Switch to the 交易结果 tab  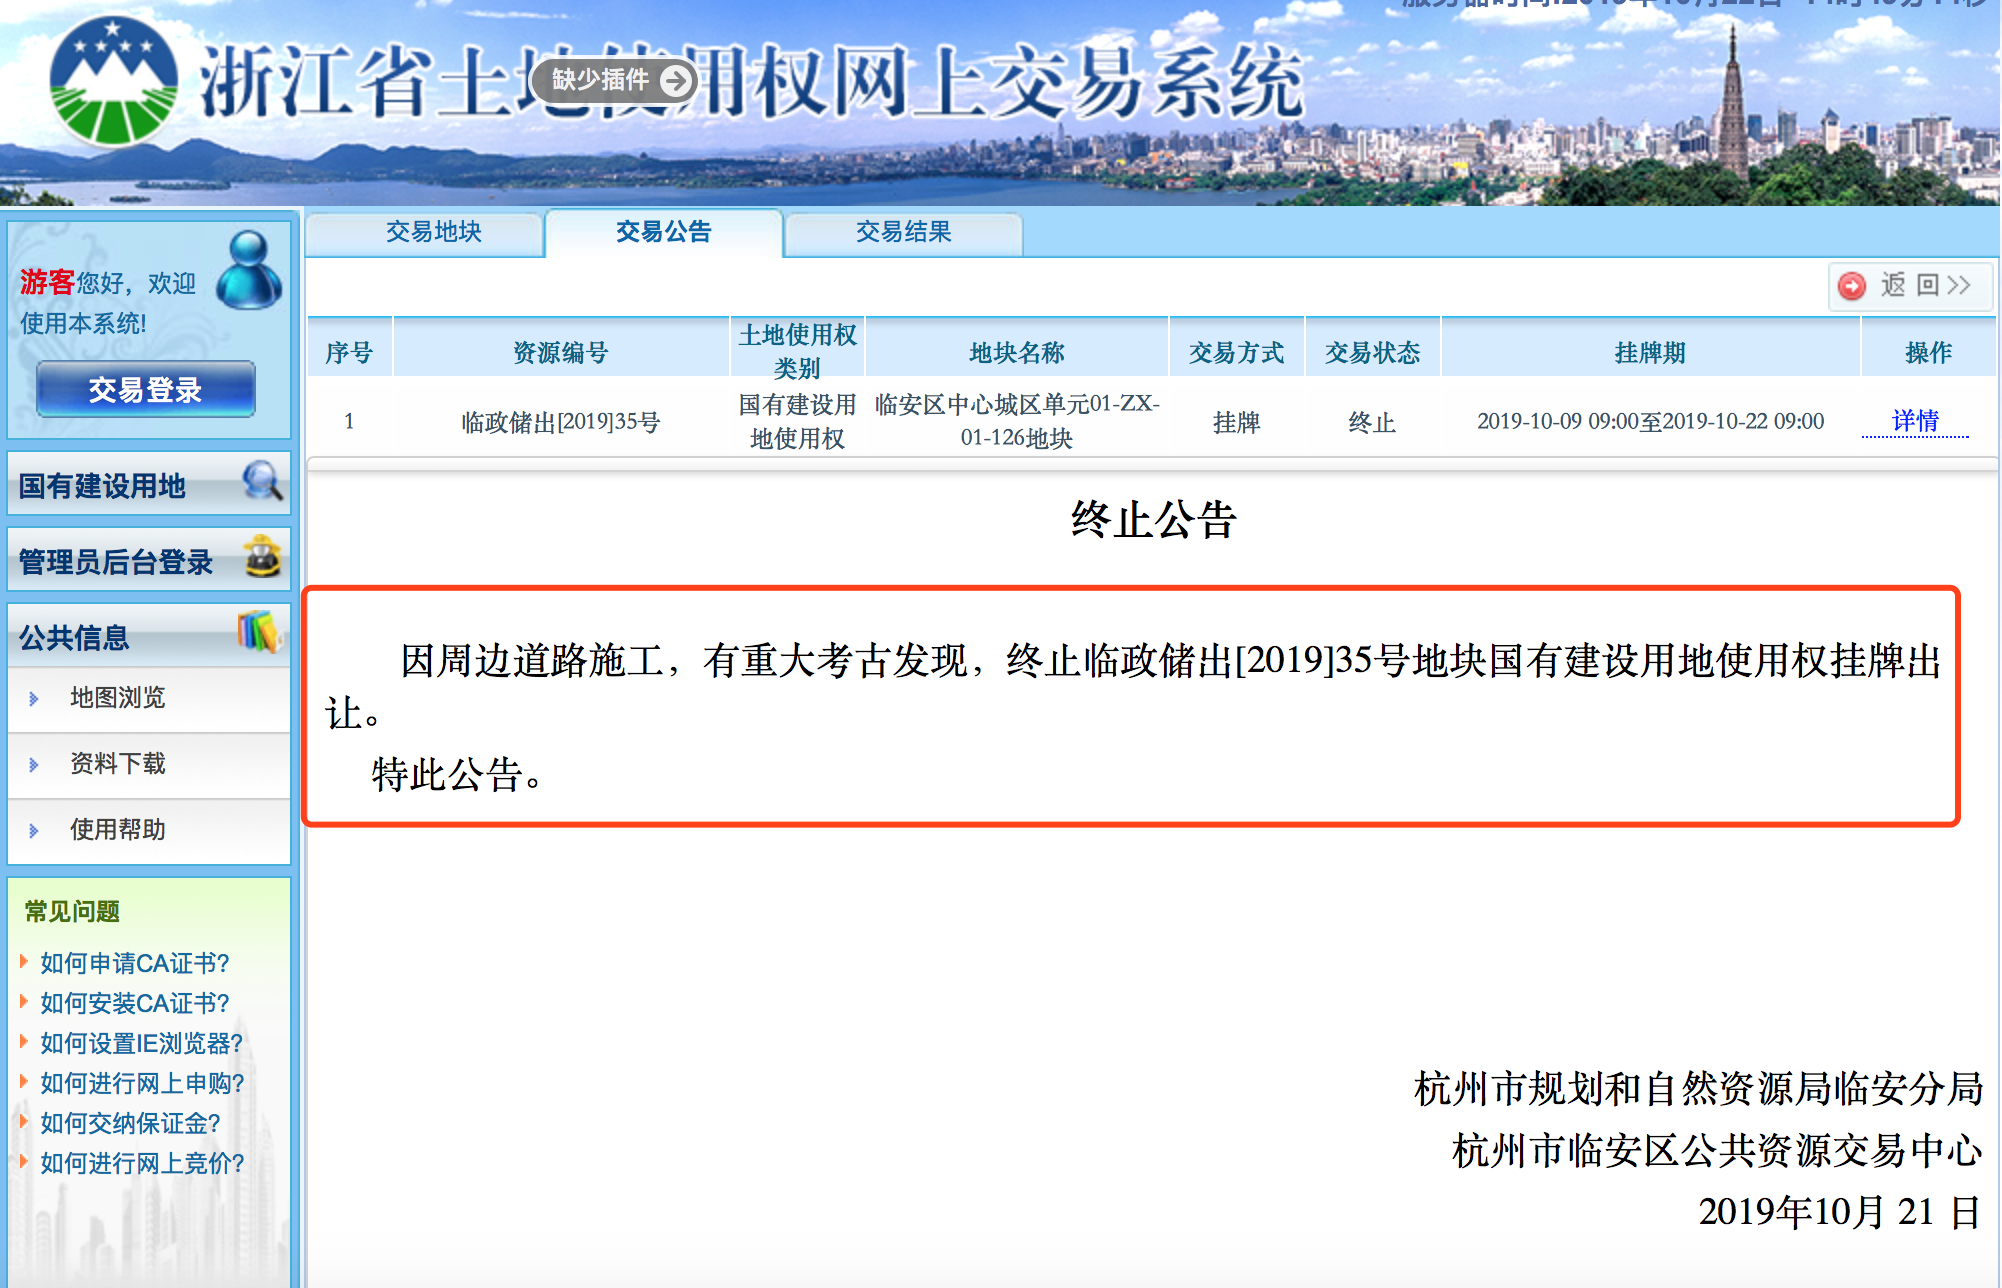(x=903, y=232)
